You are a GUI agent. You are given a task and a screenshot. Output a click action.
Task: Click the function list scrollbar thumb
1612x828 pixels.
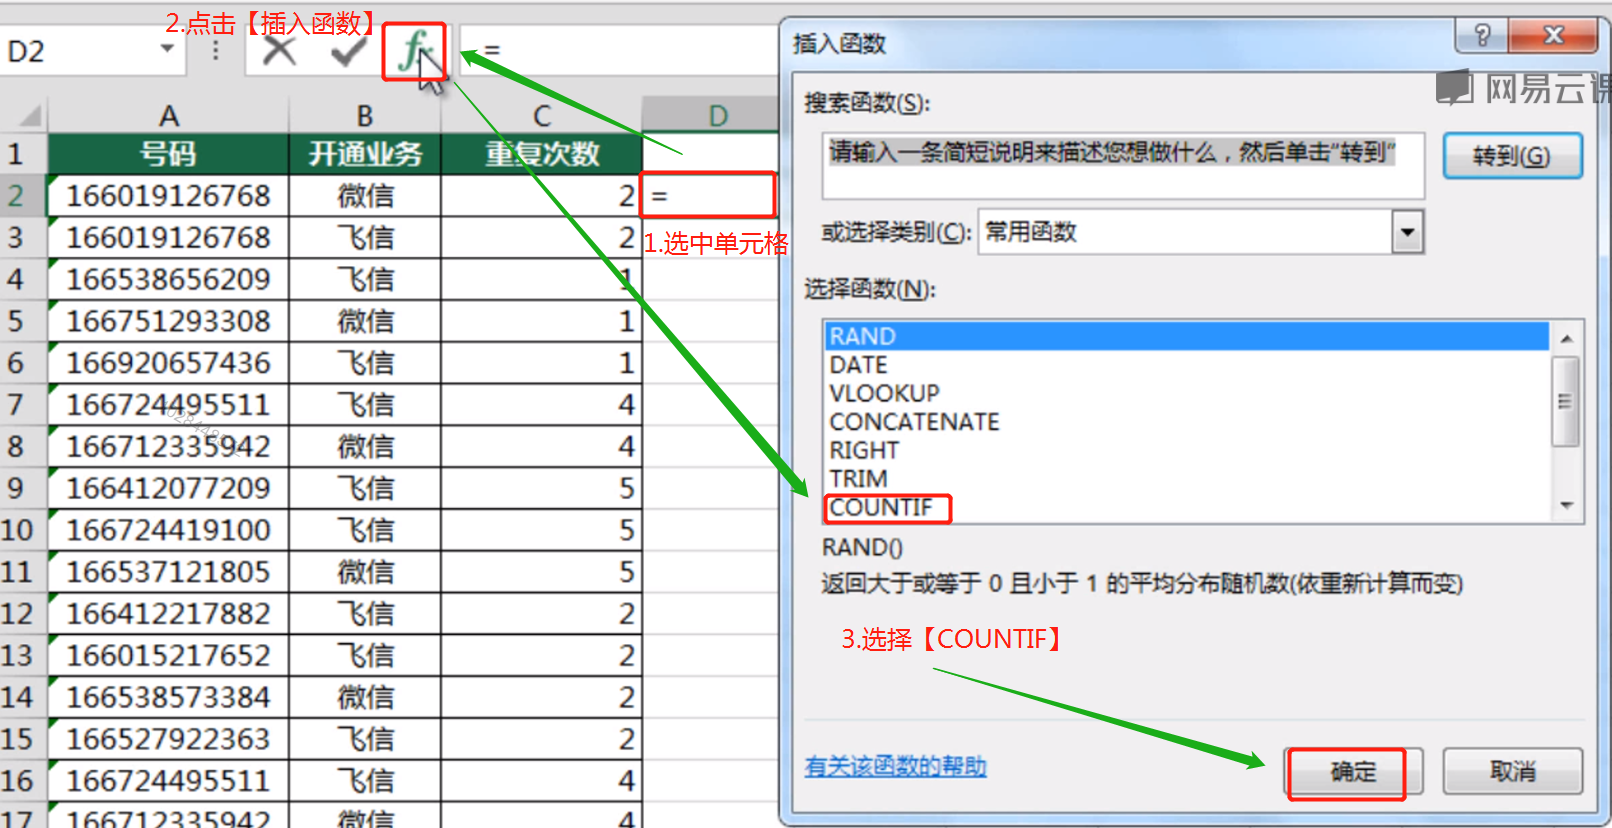[1565, 401]
